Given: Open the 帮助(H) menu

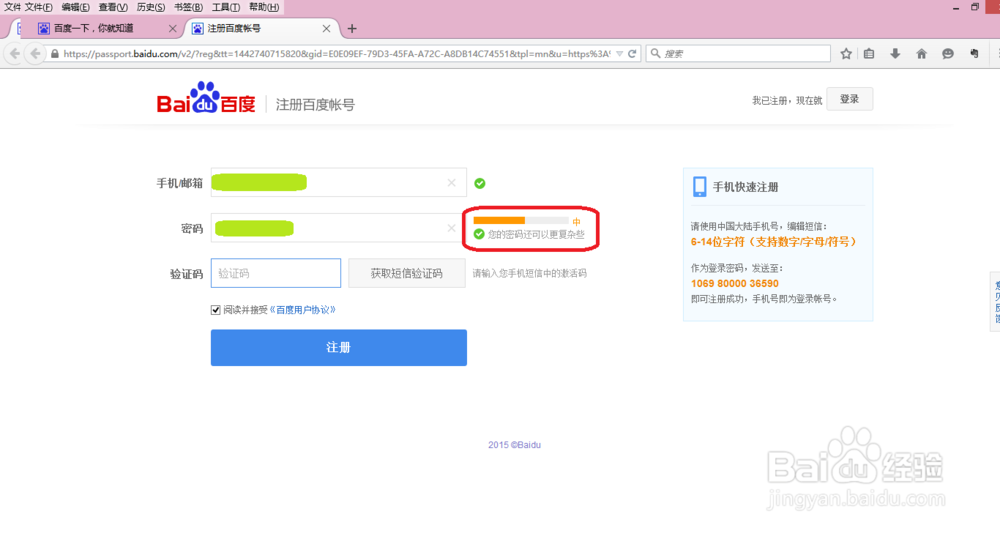Looking at the screenshot, I should pyautogui.click(x=263, y=7).
